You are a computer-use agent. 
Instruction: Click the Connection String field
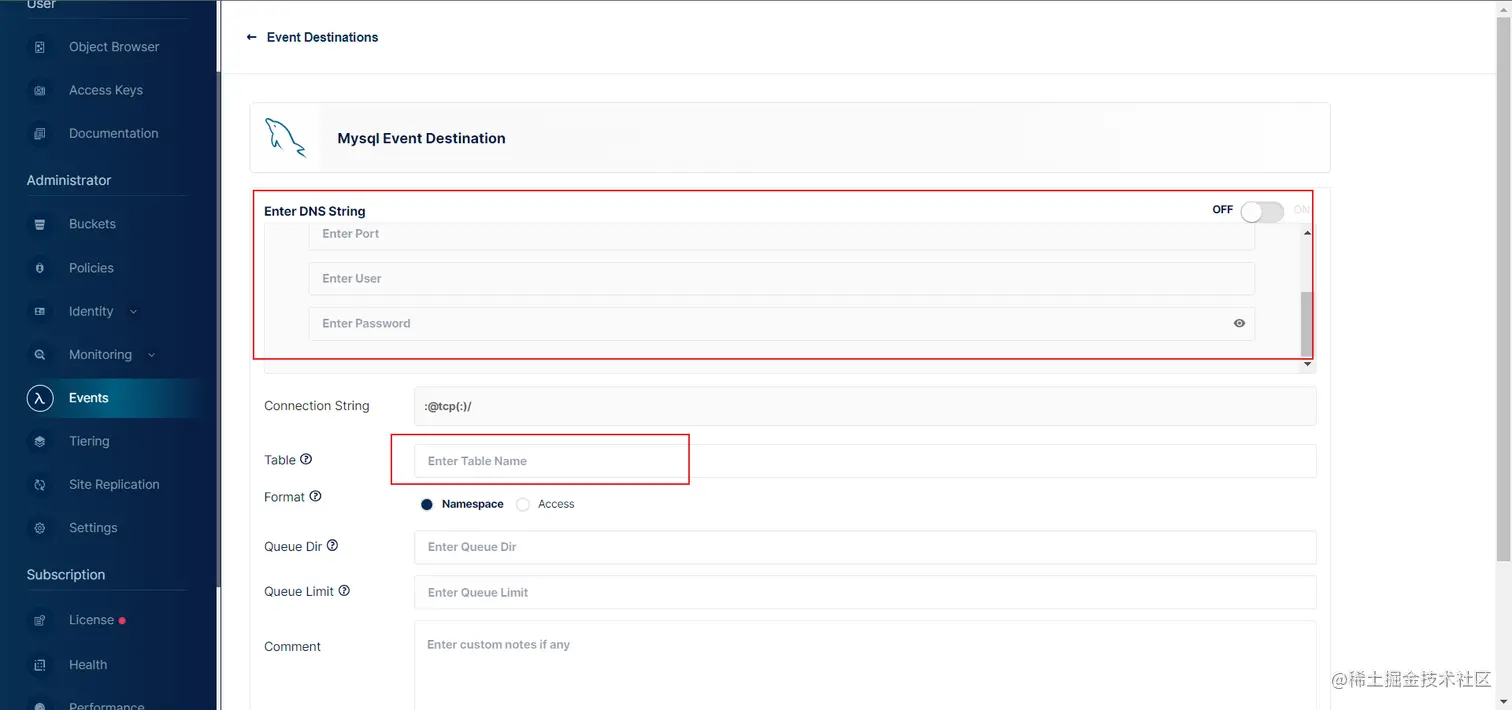pyautogui.click(x=865, y=406)
